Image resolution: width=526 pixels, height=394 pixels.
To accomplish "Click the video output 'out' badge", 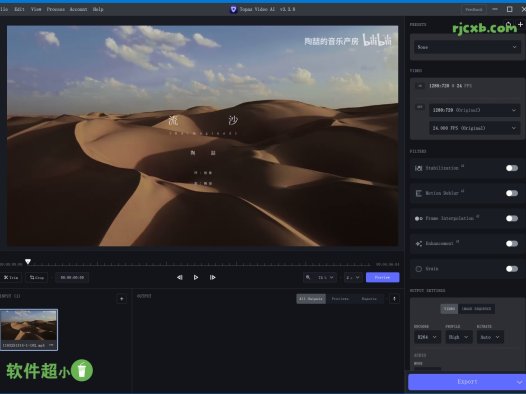I will [420, 107].
